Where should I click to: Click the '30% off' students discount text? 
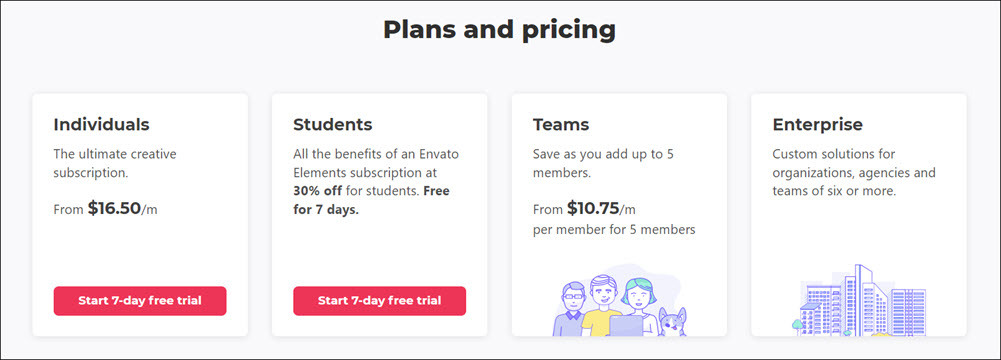tap(318, 191)
